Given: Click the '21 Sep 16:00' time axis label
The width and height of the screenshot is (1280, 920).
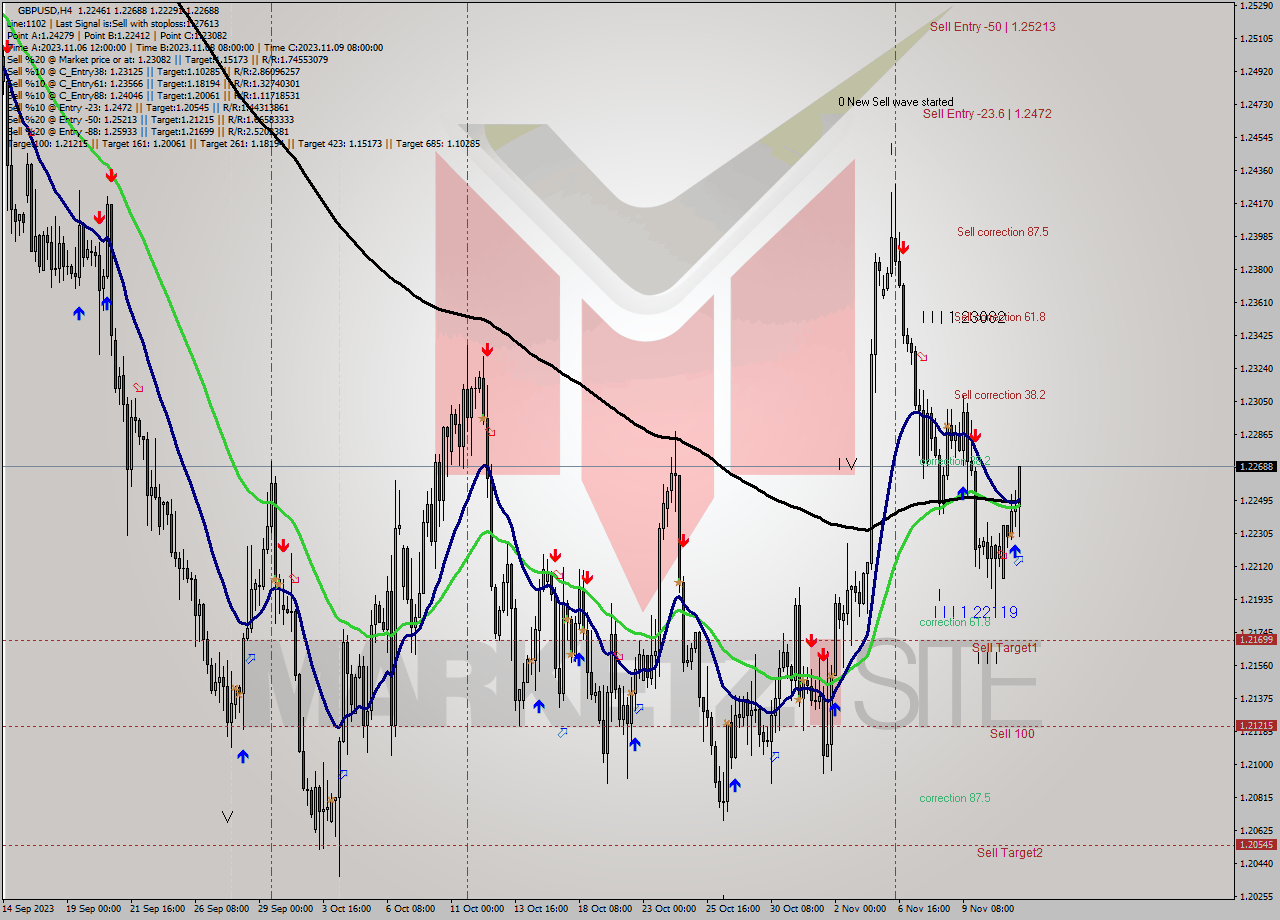Looking at the screenshot, I should point(159,909).
